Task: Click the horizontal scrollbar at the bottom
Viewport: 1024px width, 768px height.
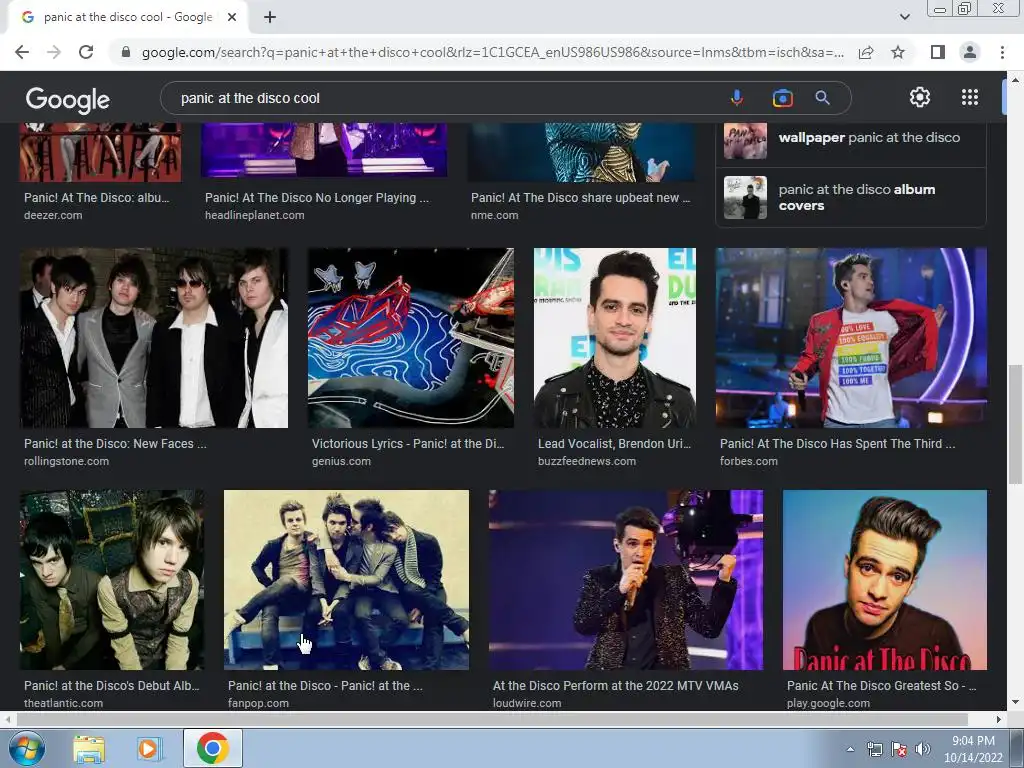Action: [x=490, y=719]
